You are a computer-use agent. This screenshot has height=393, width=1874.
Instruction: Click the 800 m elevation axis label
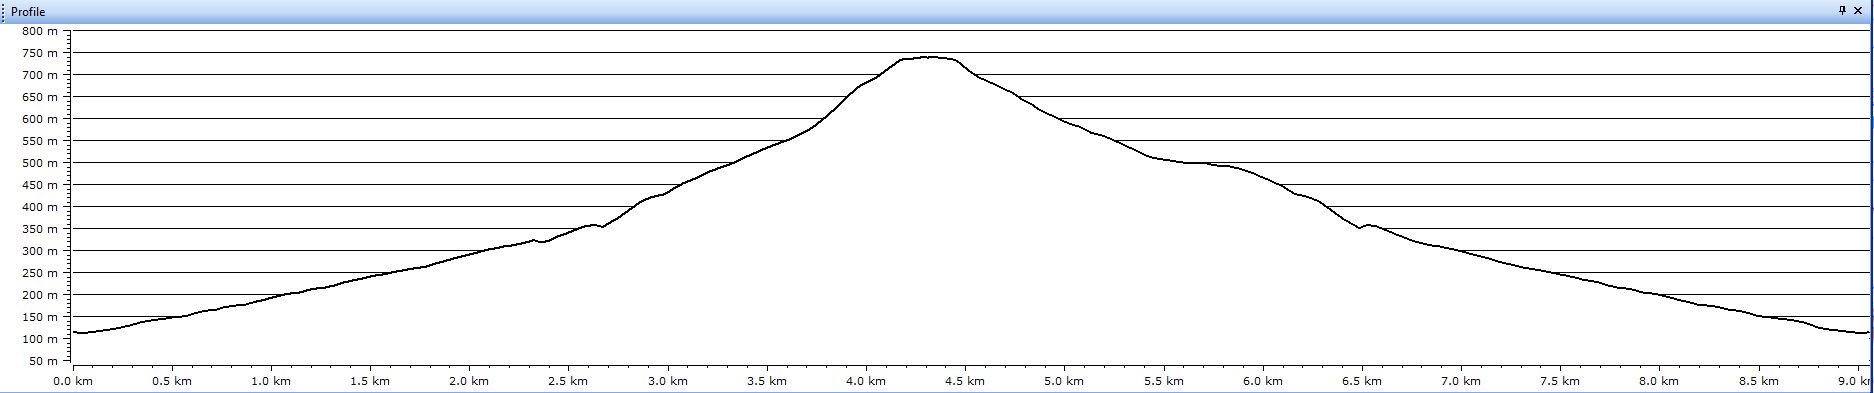tap(39, 31)
